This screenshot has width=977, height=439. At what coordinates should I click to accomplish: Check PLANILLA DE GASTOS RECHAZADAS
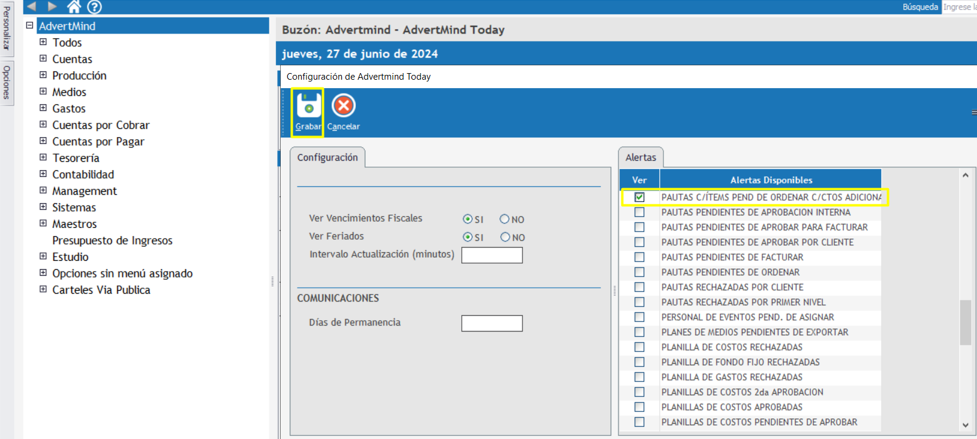point(639,377)
